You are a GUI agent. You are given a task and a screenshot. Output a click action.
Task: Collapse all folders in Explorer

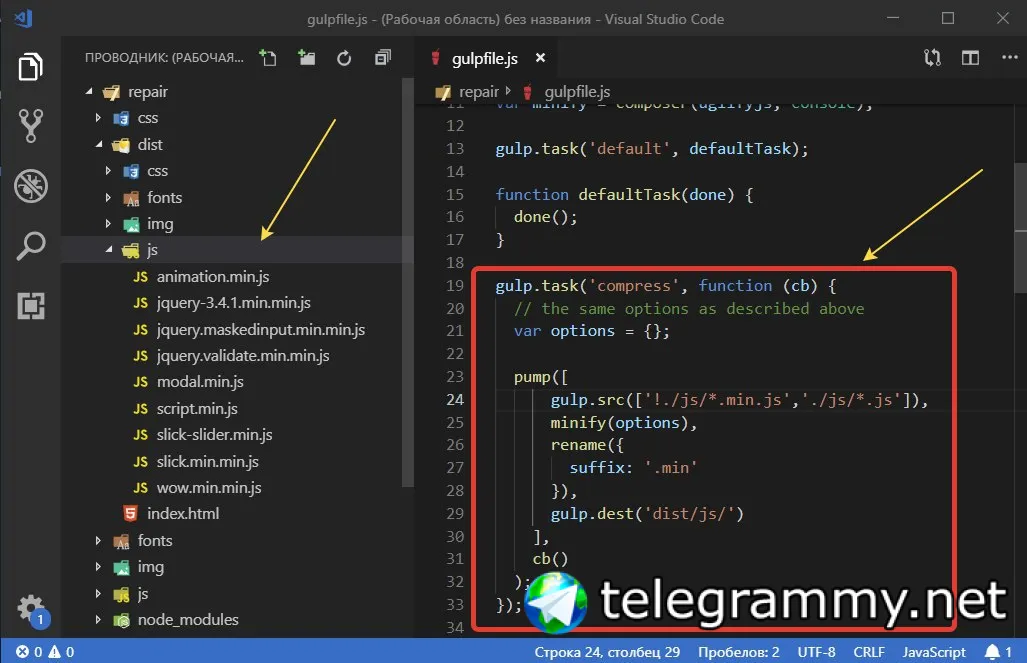pyautogui.click(x=383, y=58)
